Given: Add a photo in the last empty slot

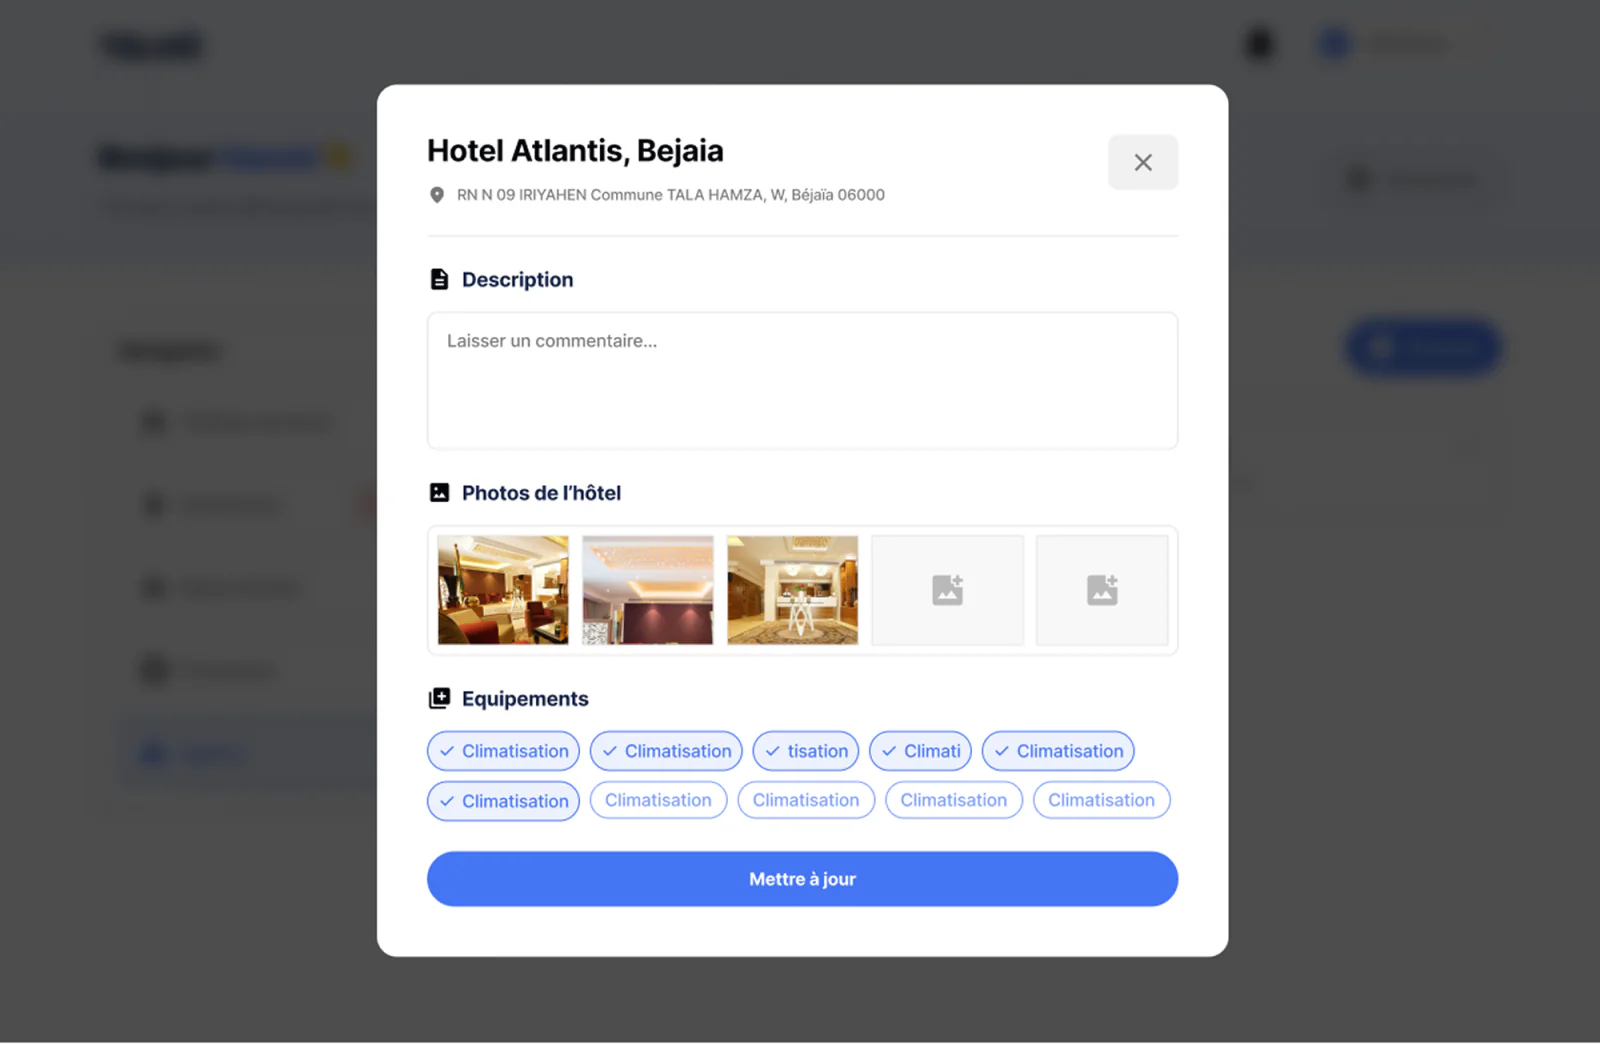Looking at the screenshot, I should [1102, 590].
